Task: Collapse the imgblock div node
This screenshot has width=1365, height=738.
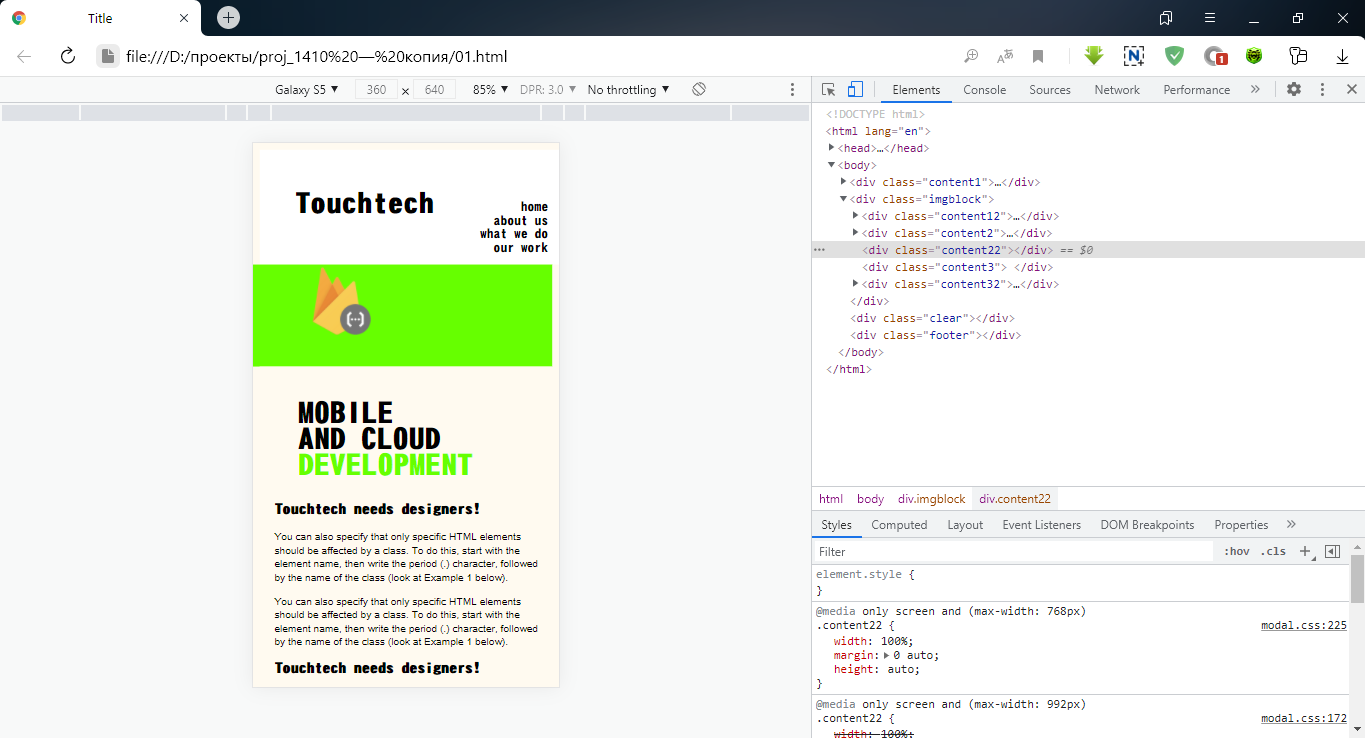Action: (844, 199)
